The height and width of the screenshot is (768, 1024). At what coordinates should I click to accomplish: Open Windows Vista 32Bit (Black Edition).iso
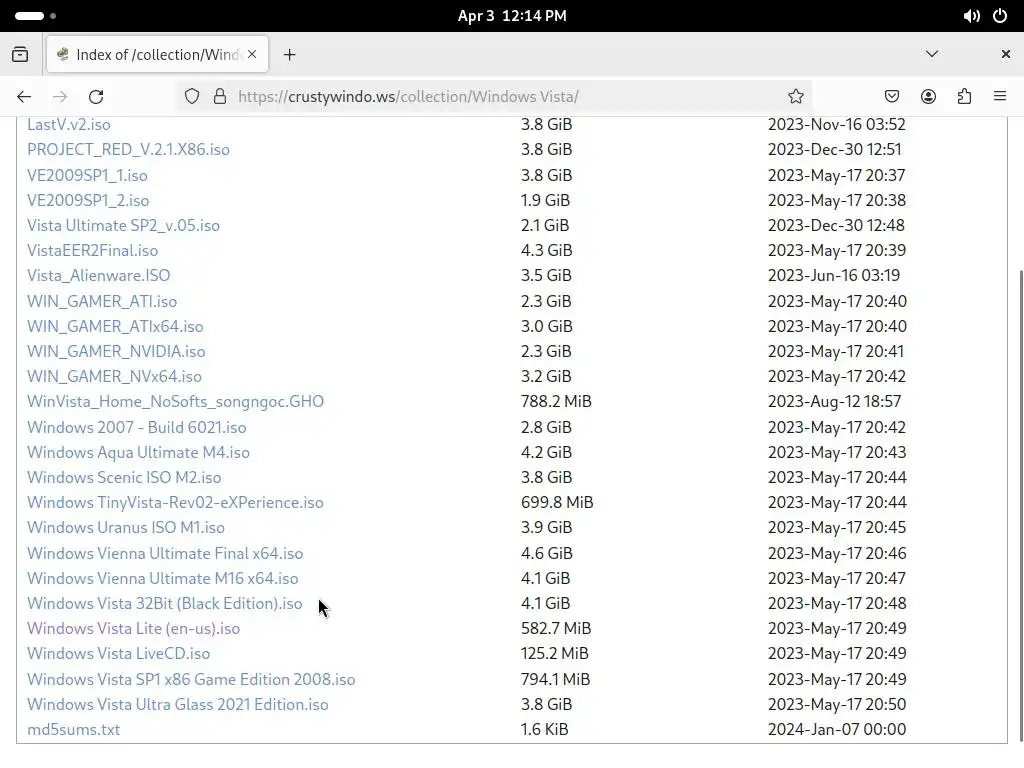pos(165,603)
